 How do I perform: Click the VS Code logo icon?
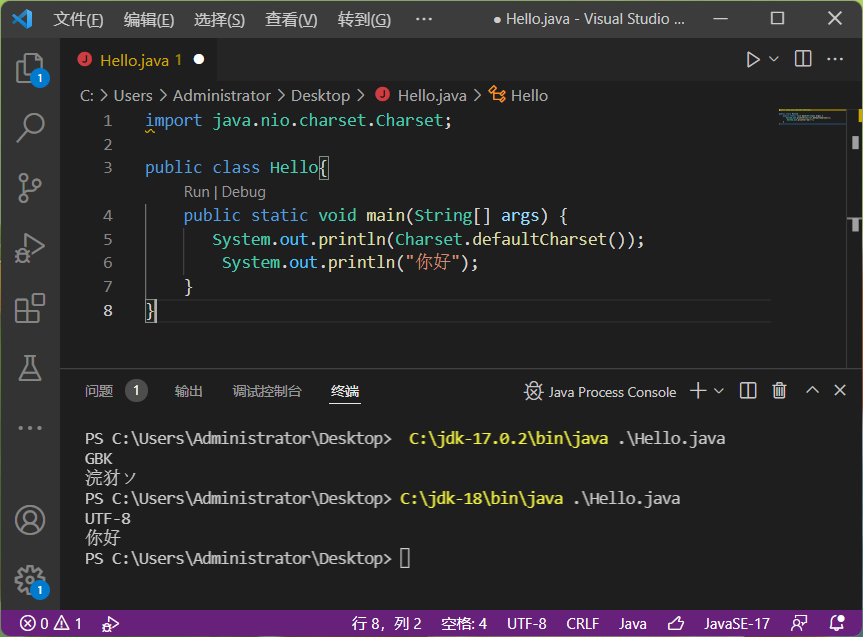22,19
